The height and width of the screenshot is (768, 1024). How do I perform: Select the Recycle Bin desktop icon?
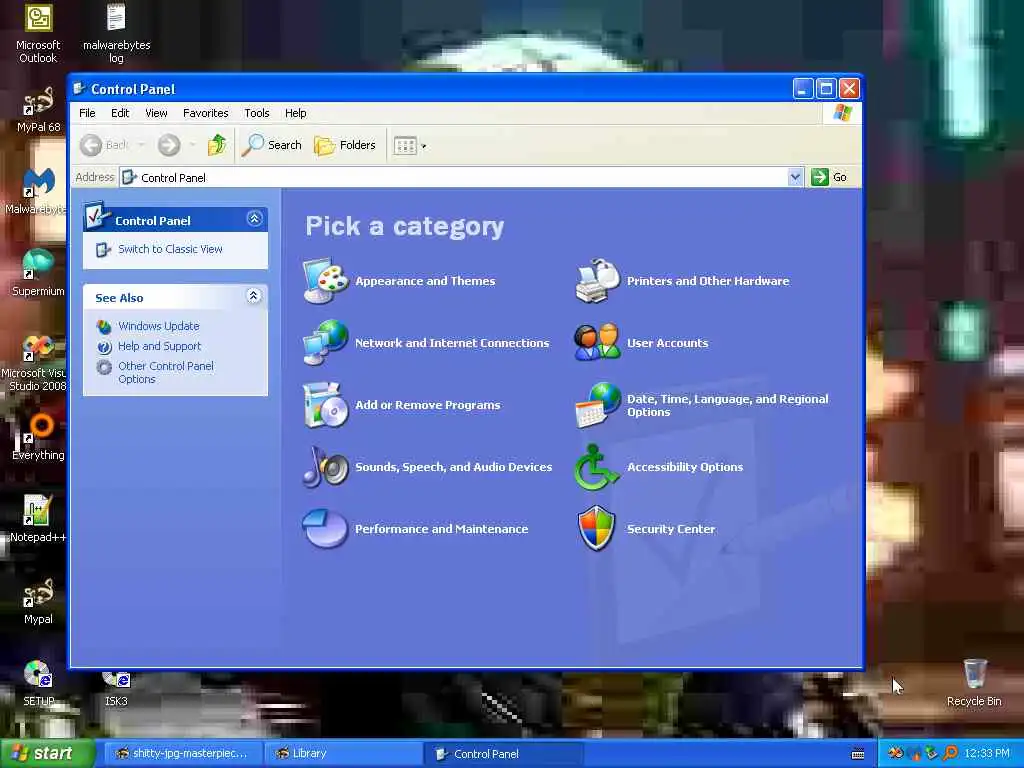pyautogui.click(x=974, y=682)
